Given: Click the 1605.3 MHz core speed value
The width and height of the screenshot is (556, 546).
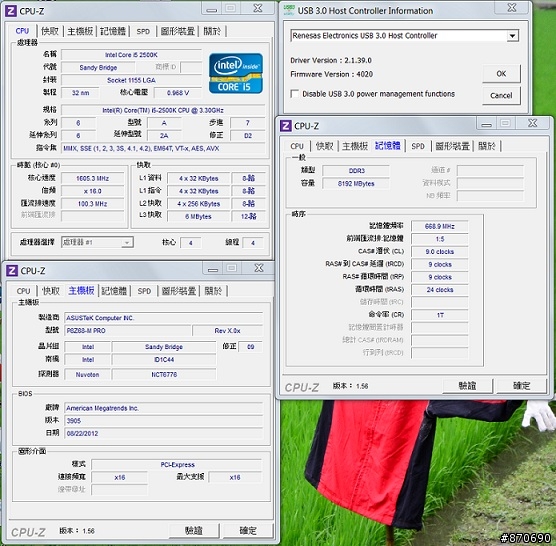Looking at the screenshot, I should [x=93, y=178].
